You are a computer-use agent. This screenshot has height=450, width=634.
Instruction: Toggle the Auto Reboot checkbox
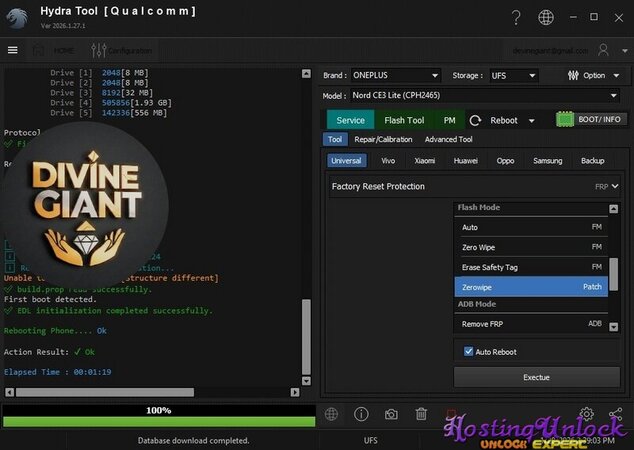[469, 352]
